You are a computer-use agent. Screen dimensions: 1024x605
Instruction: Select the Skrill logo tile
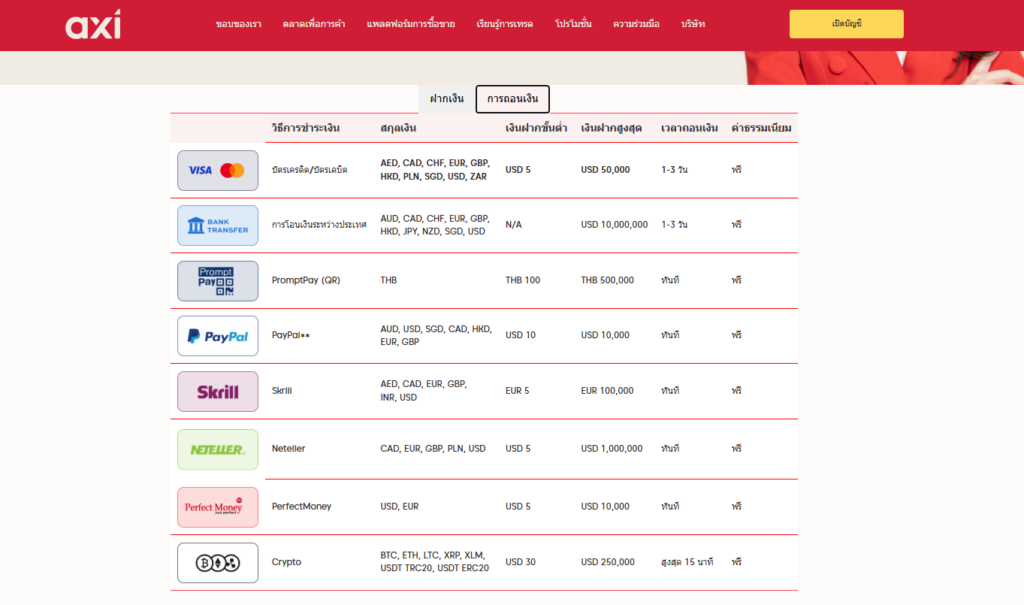[x=217, y=391]
